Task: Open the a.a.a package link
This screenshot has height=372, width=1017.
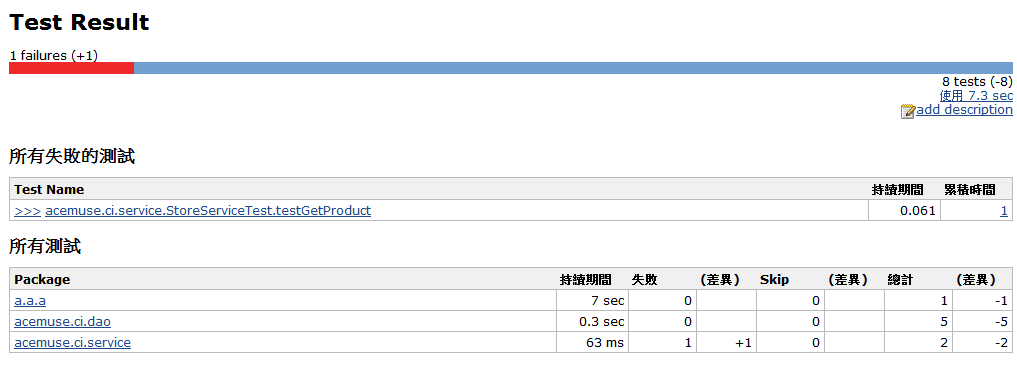Action: (30, 301)
